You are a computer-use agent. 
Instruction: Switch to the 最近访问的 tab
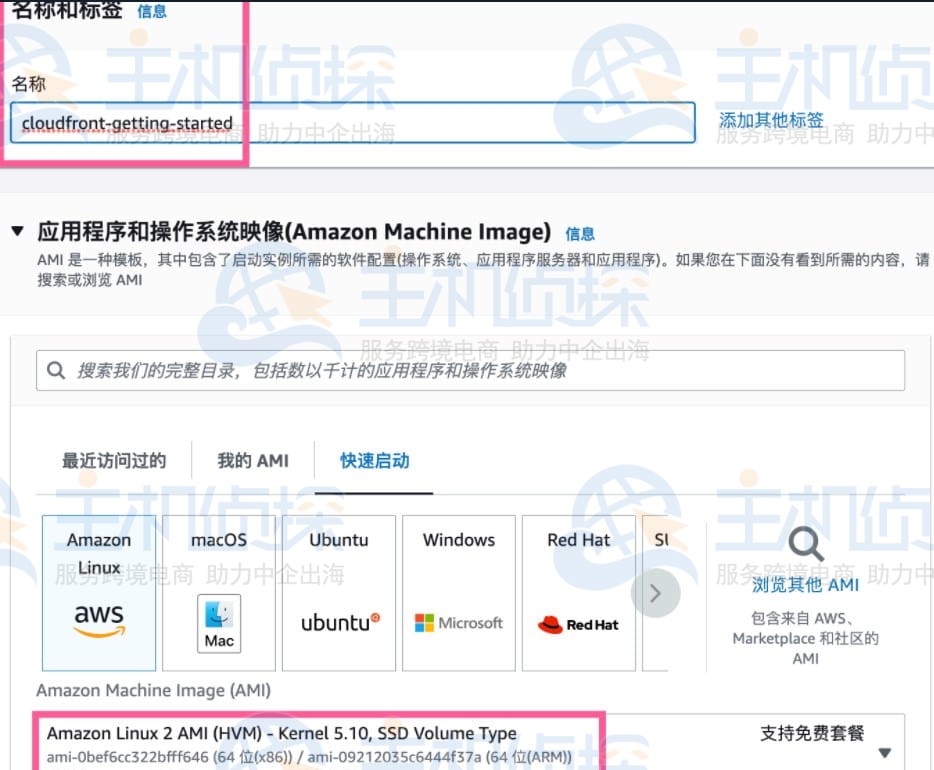(110, 460)
